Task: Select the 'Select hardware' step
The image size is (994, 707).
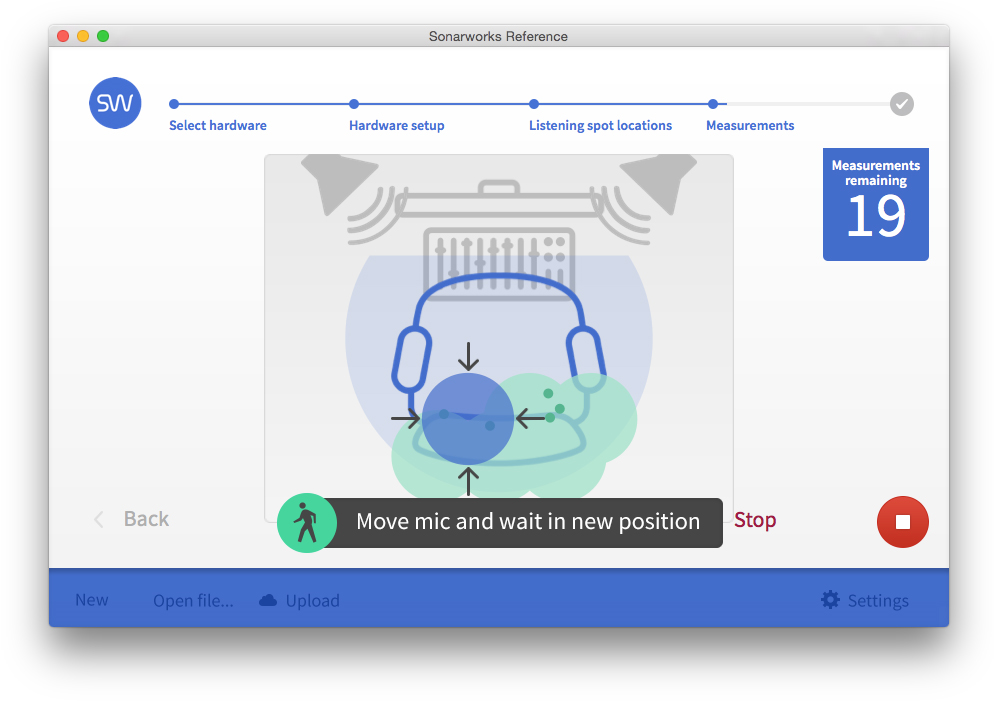Action: click(x=217, y=126)
